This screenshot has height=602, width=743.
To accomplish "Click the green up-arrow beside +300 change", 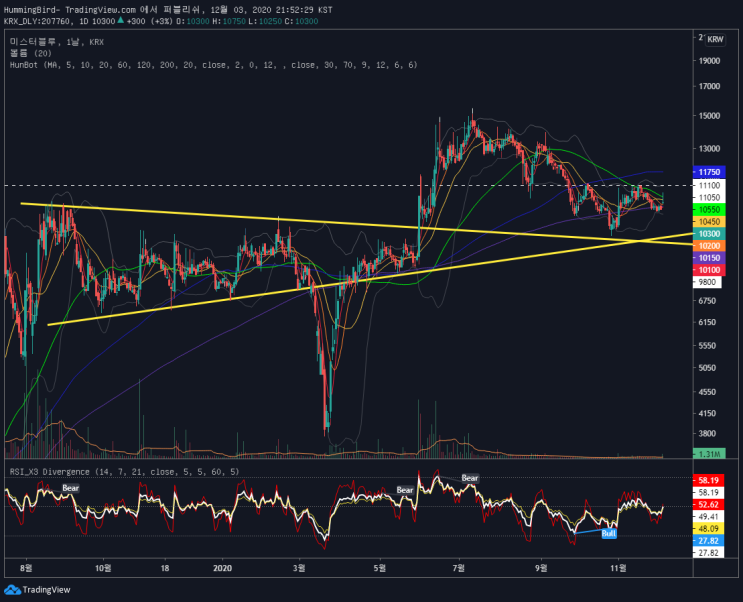I will tap(120, 21).
